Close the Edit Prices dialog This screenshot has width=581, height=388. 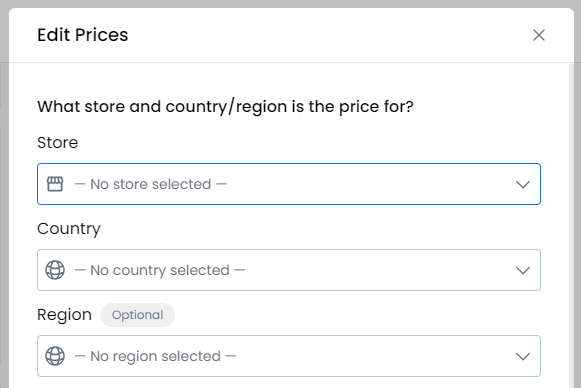pyautogui.click(x=539, y=35)
